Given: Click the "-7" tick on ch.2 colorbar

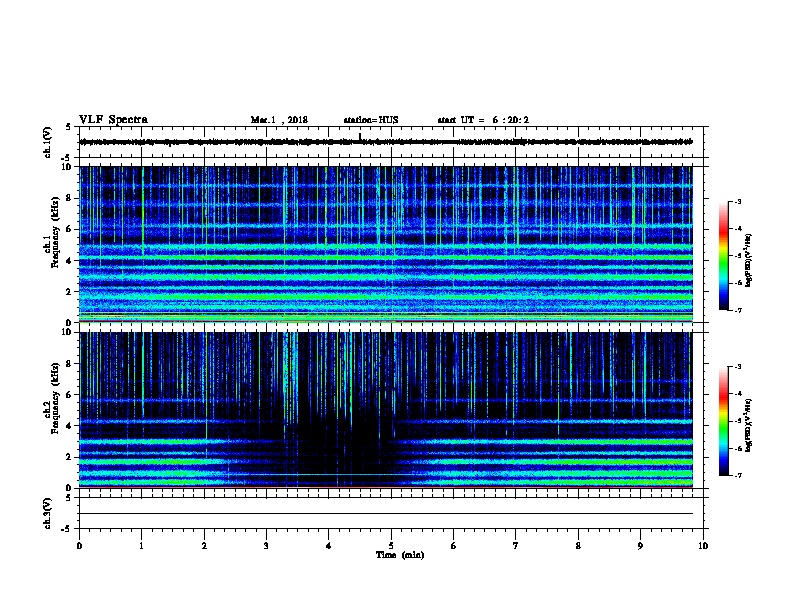Looking at the screenshot, I should [738, 475].
